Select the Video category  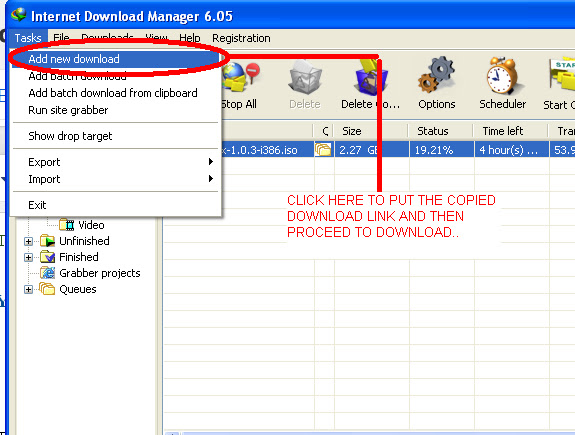[91, 225]
